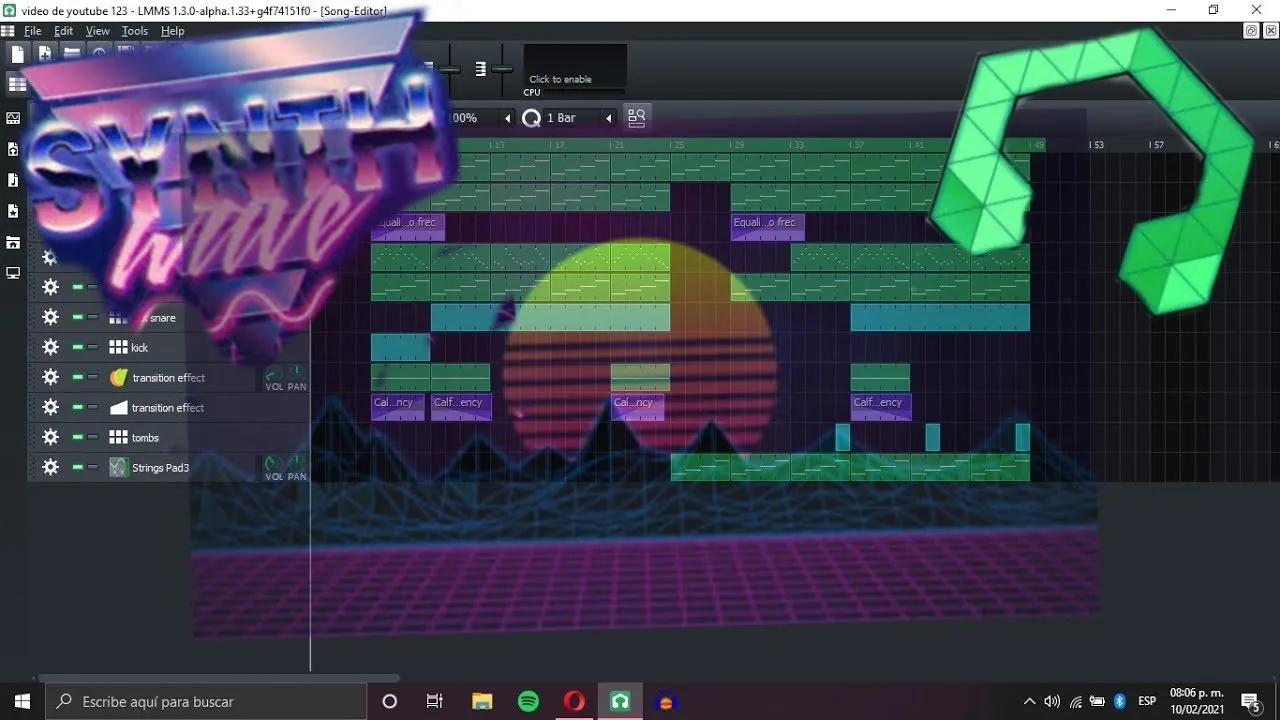Image resolution: width=1280 pixels, height=720 pixels.
Task: Click the Windows Start button
Action: coord(22,701)
